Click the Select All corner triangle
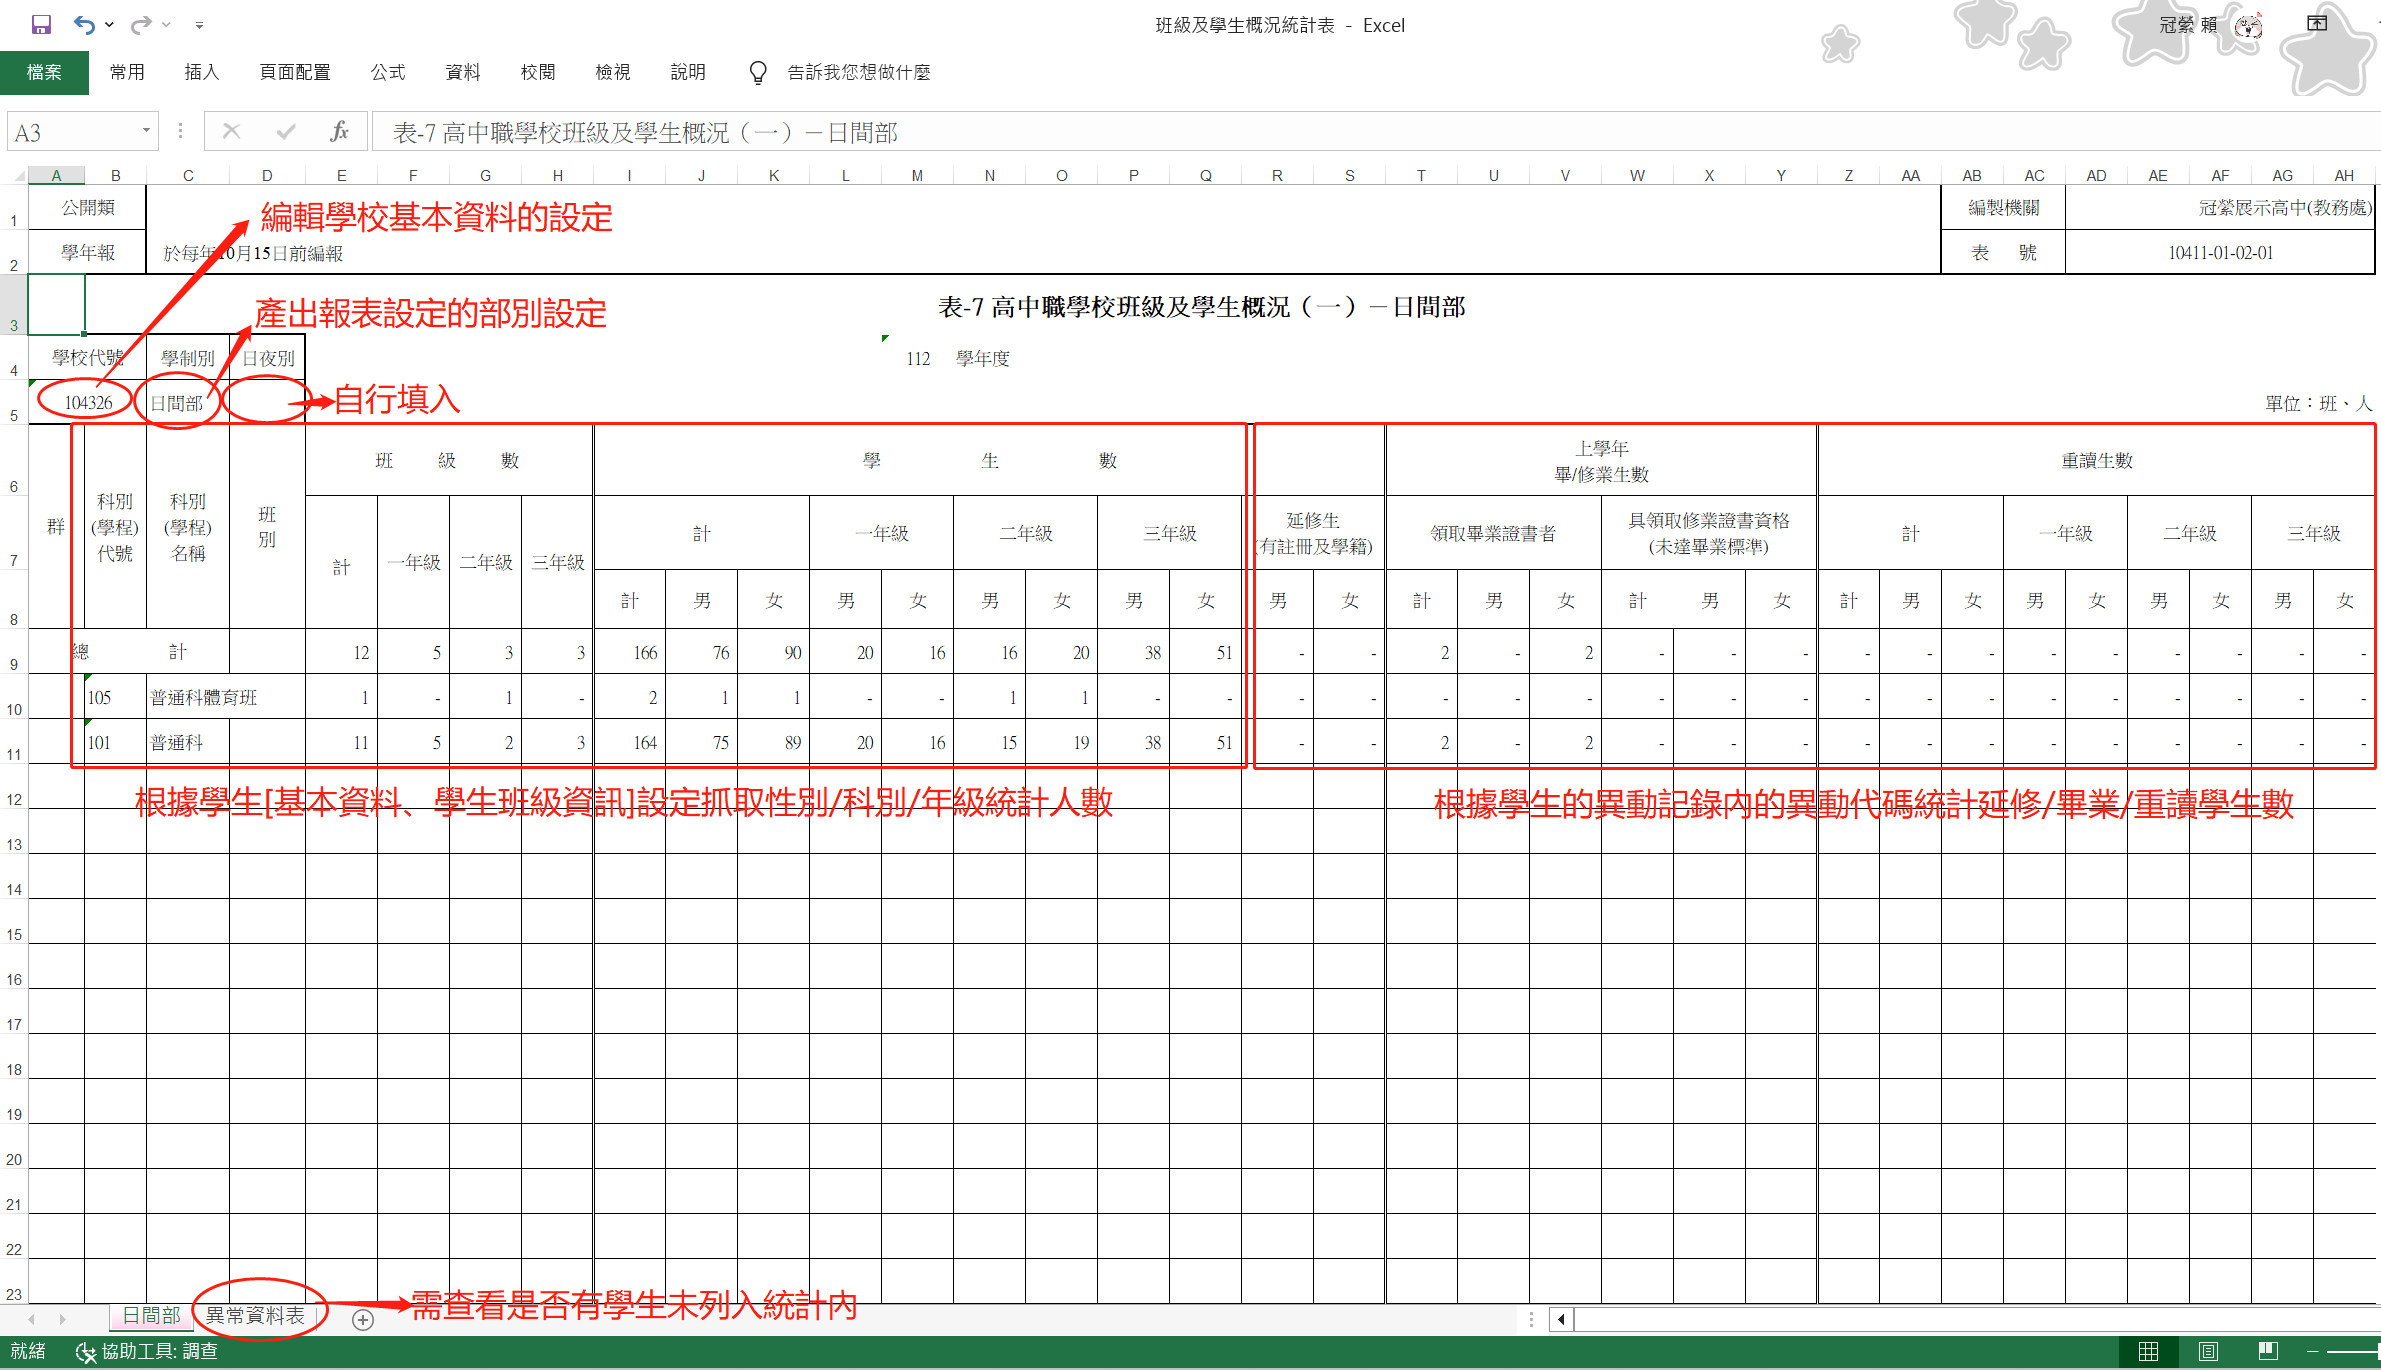Viewport: 2381px width, 1370px height. [17, 176]
